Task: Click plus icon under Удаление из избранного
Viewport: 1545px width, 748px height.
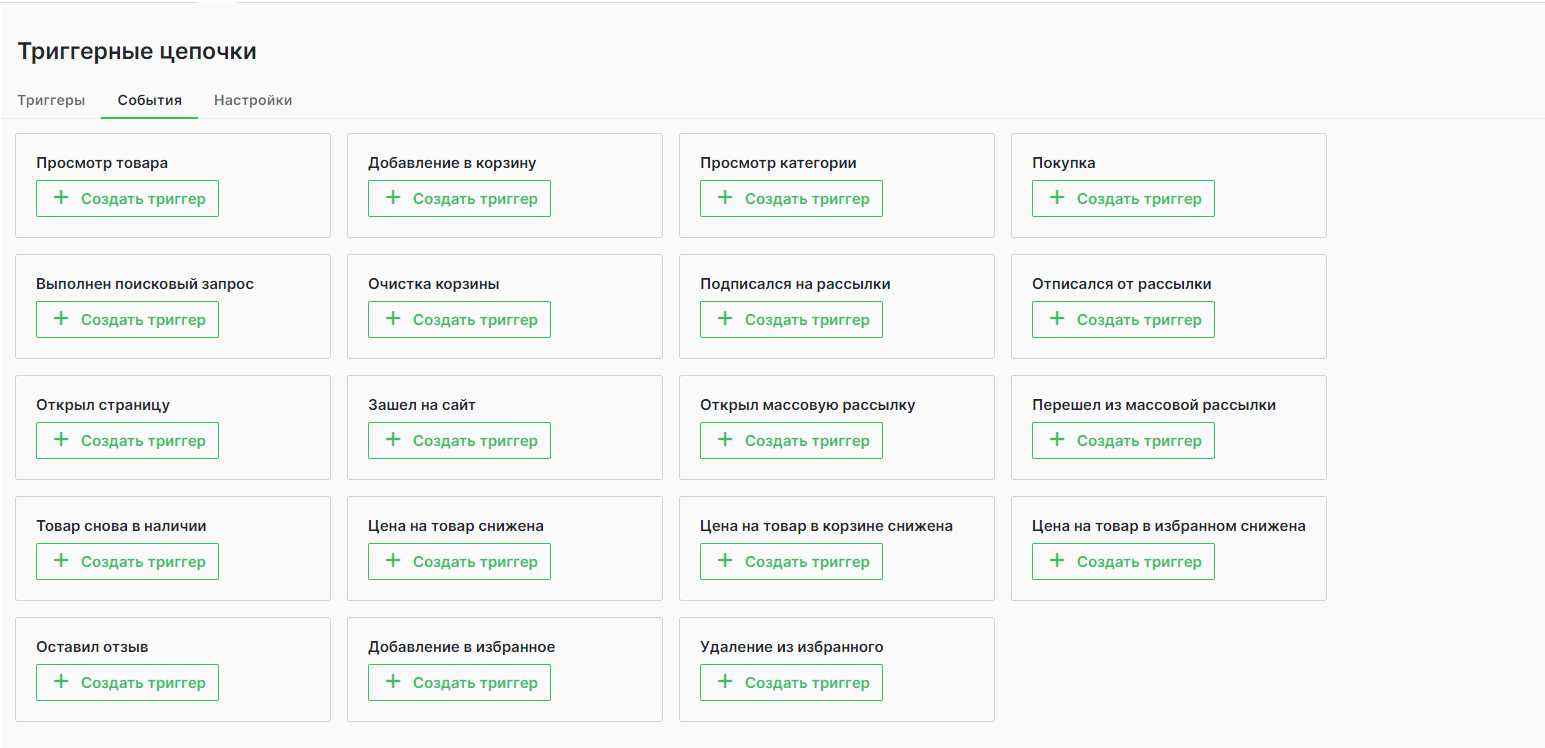Action: (x=725, y=682)
